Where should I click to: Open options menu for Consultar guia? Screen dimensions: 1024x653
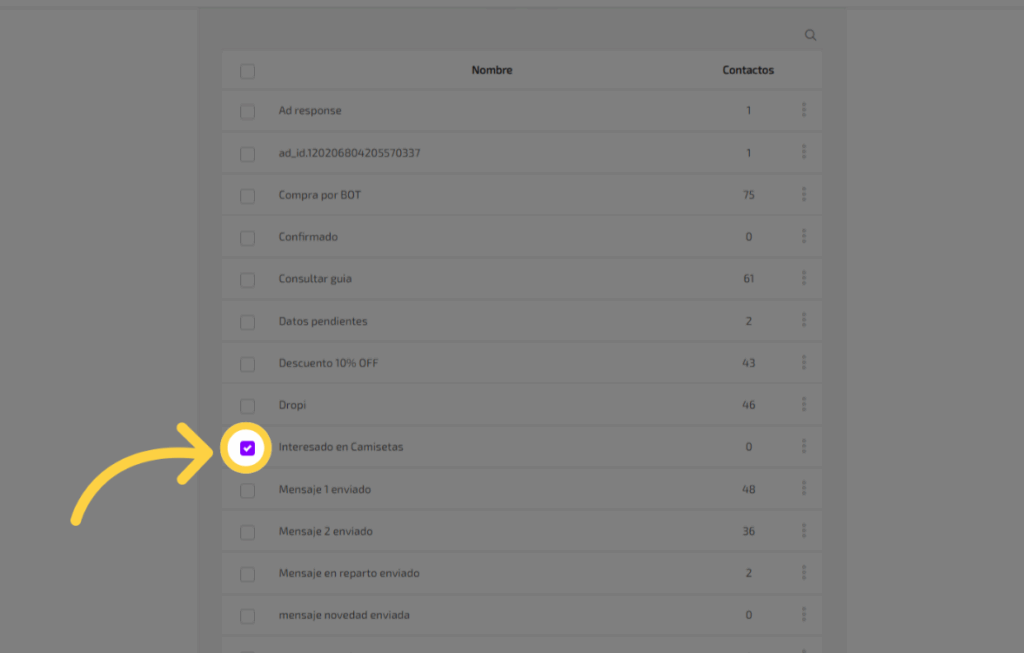pos(804,278)
